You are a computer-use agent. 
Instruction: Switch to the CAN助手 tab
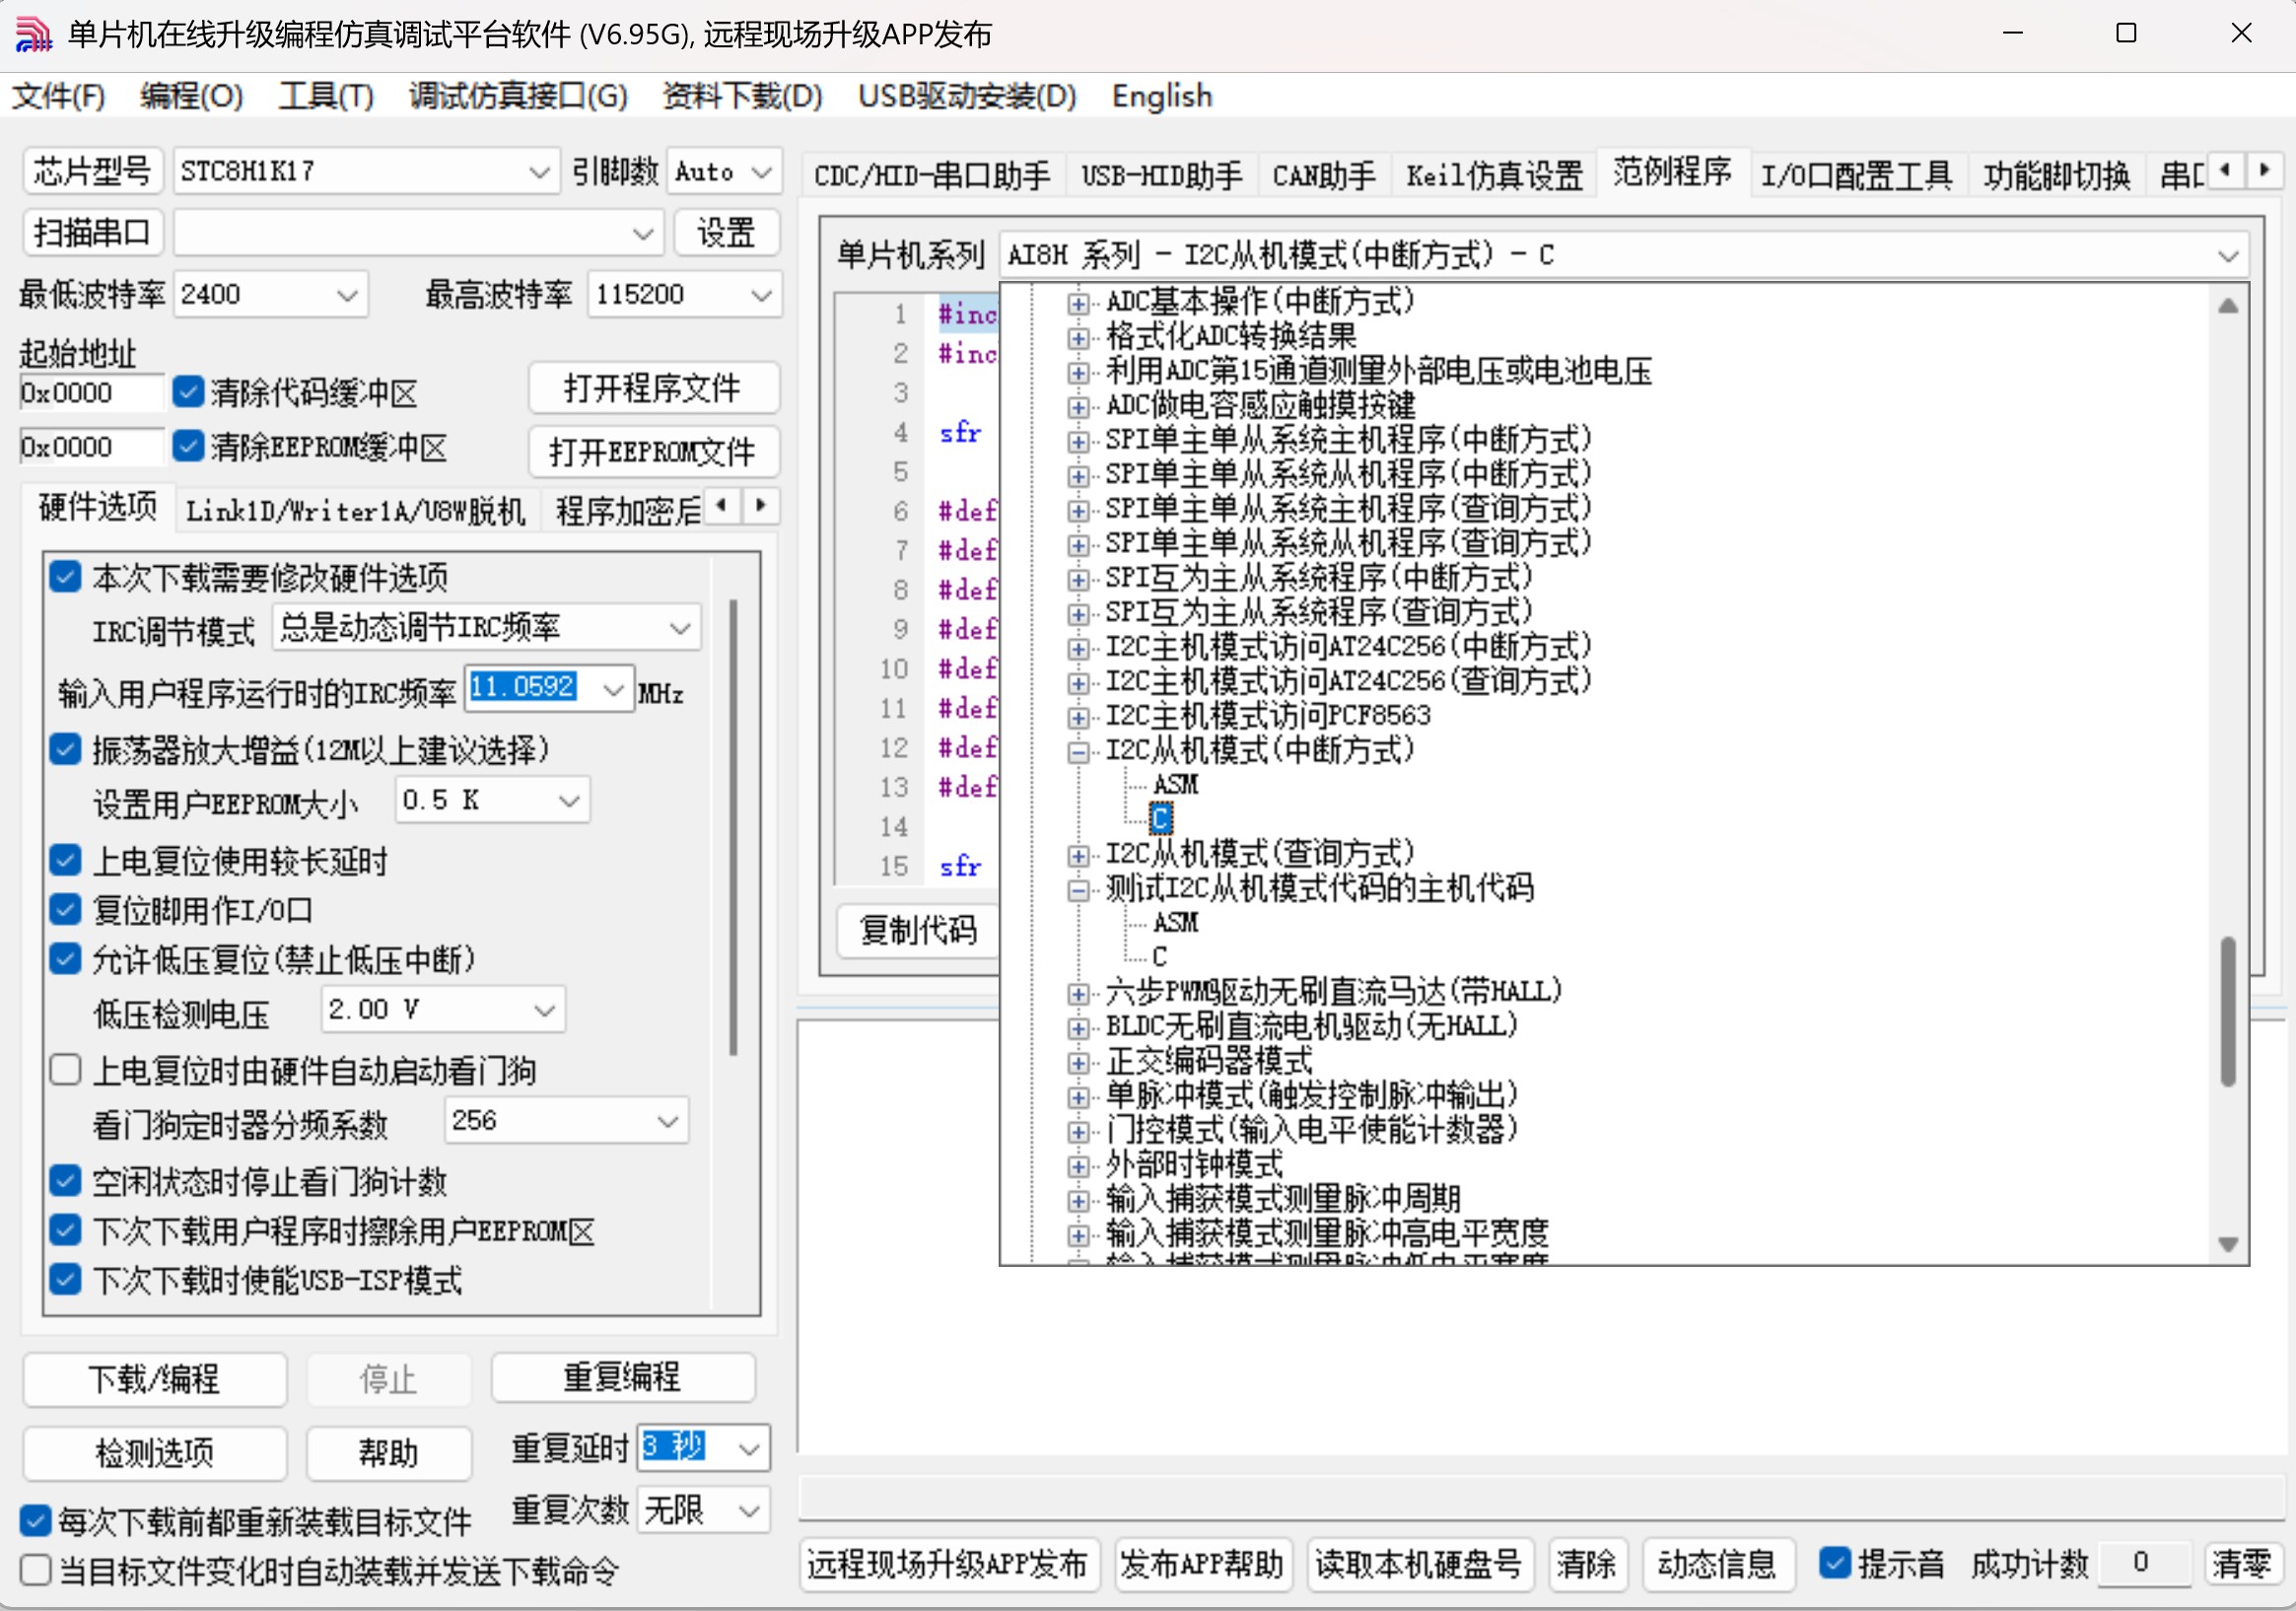point(1323,176)
